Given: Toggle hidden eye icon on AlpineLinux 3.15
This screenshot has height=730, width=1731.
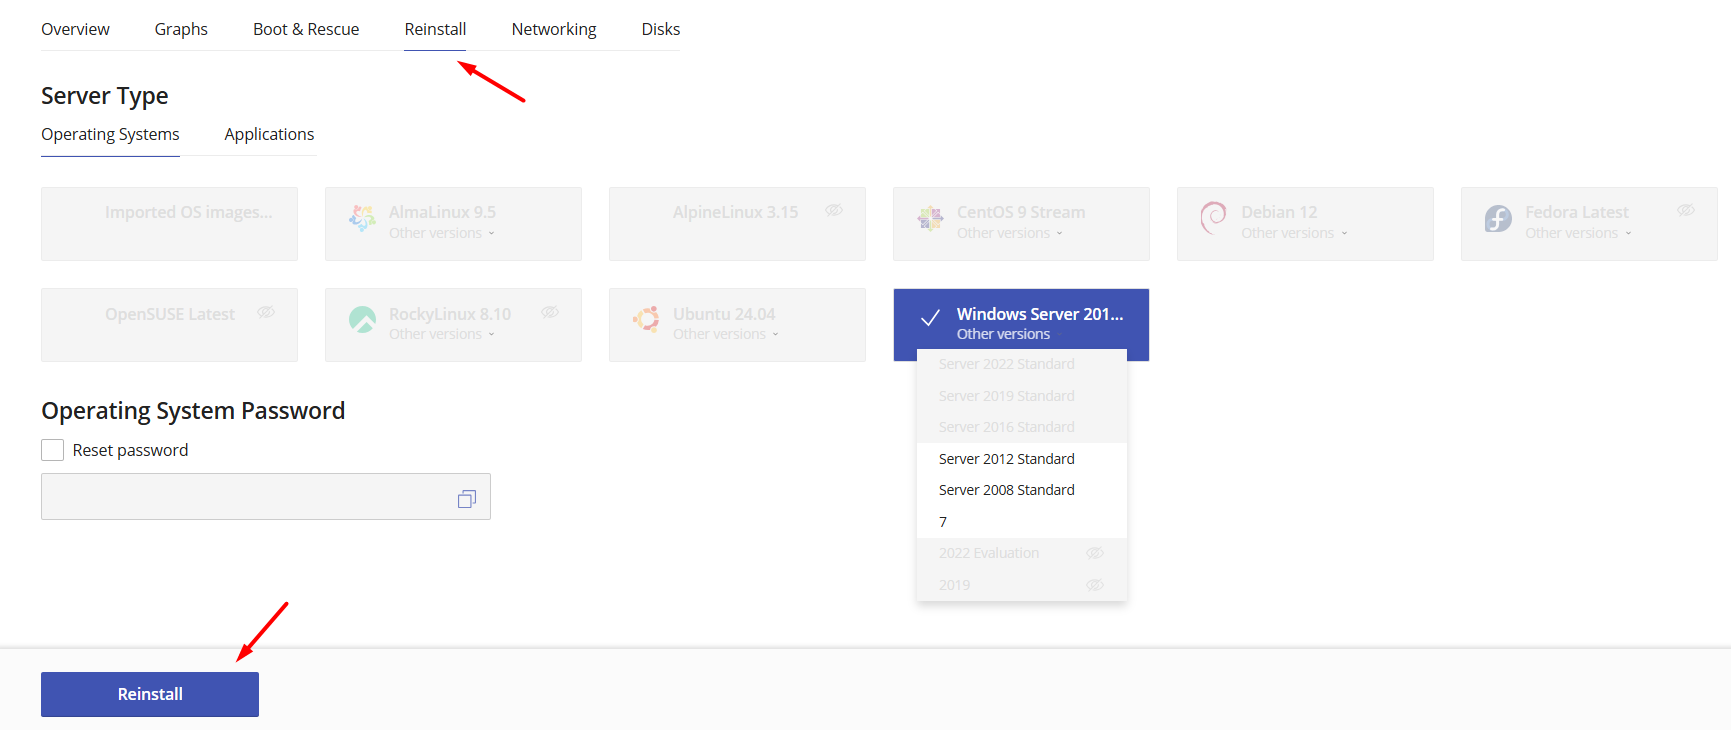Looking at the screenshot, I should tap(834, 210).
